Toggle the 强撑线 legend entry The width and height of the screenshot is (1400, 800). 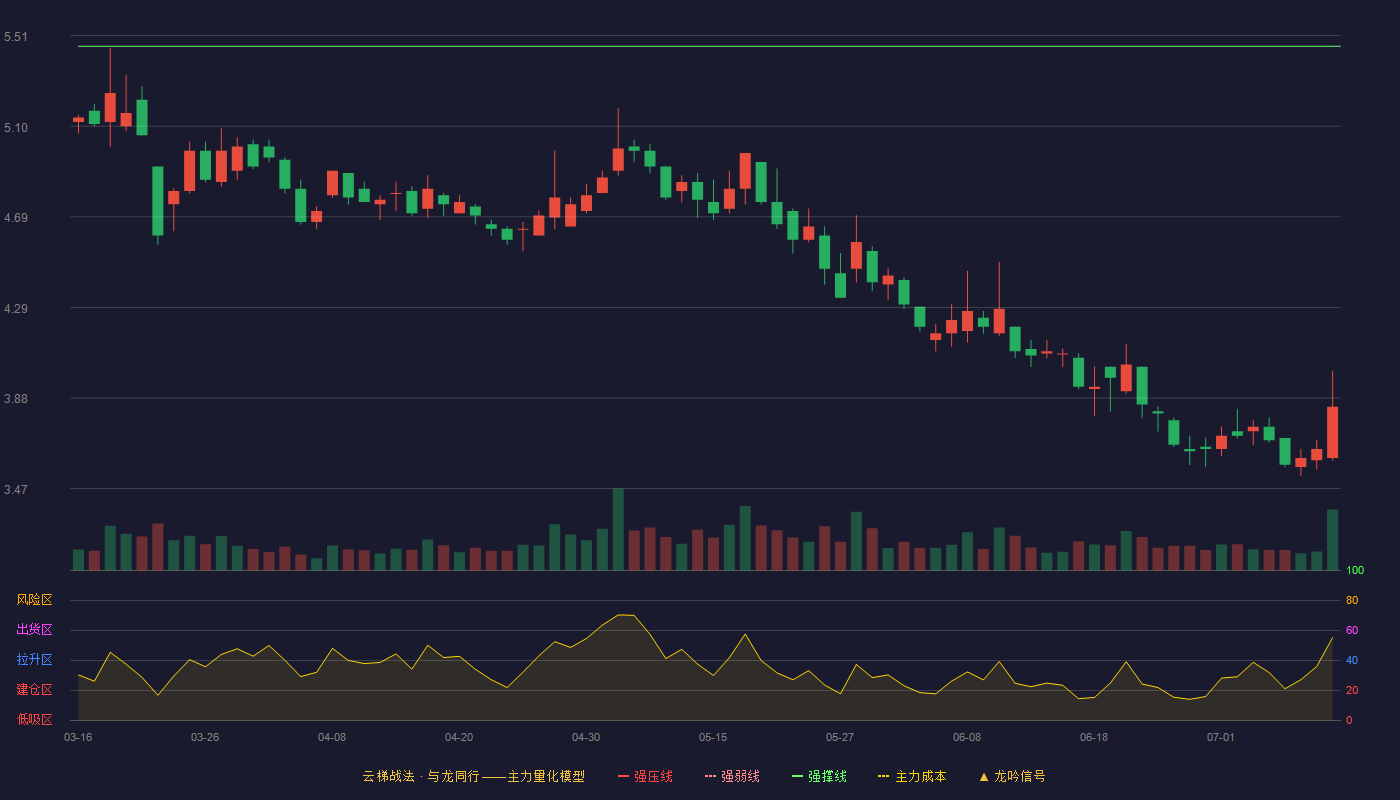coord(819,776)
